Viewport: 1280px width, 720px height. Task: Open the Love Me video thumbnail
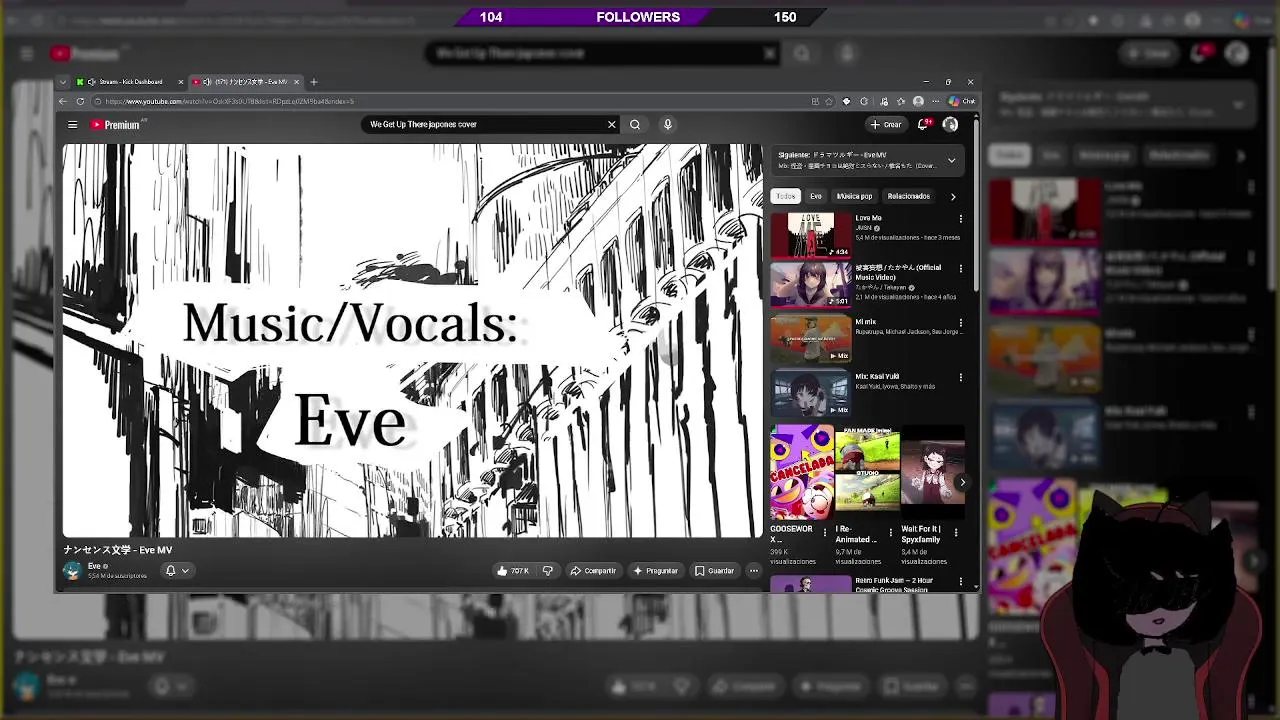811,235
